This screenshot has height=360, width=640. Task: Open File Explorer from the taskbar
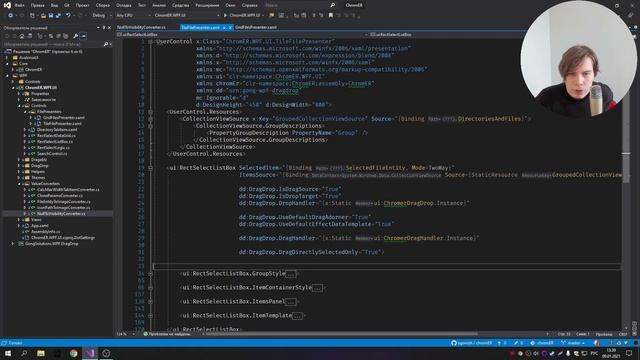coord(41,353)
